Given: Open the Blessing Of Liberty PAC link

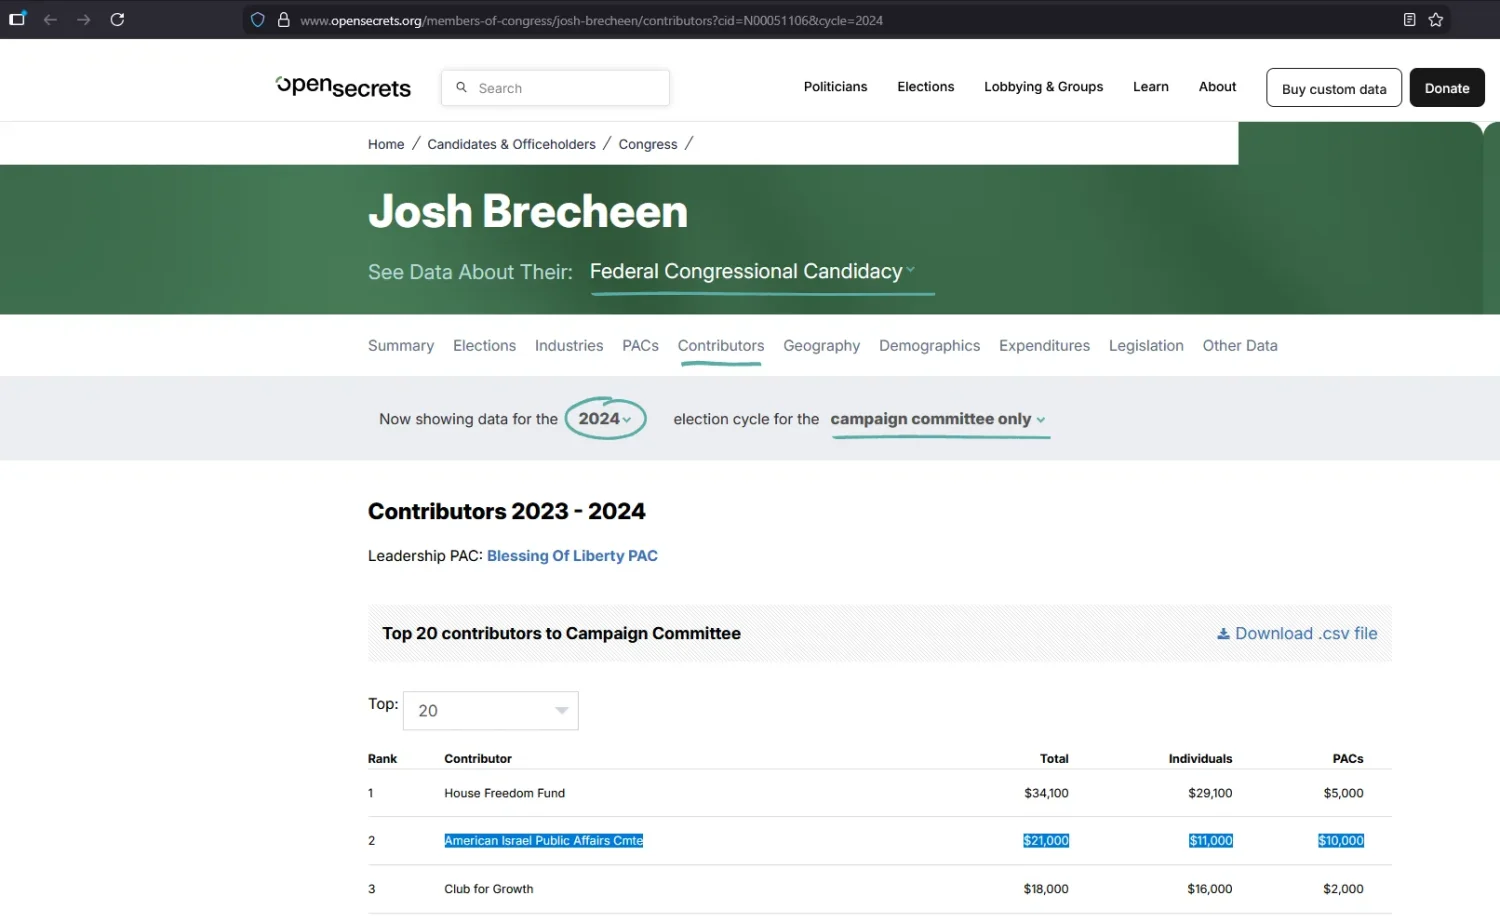Looking at the screenshot, I should pyautogui.click(x=572, y=556).
